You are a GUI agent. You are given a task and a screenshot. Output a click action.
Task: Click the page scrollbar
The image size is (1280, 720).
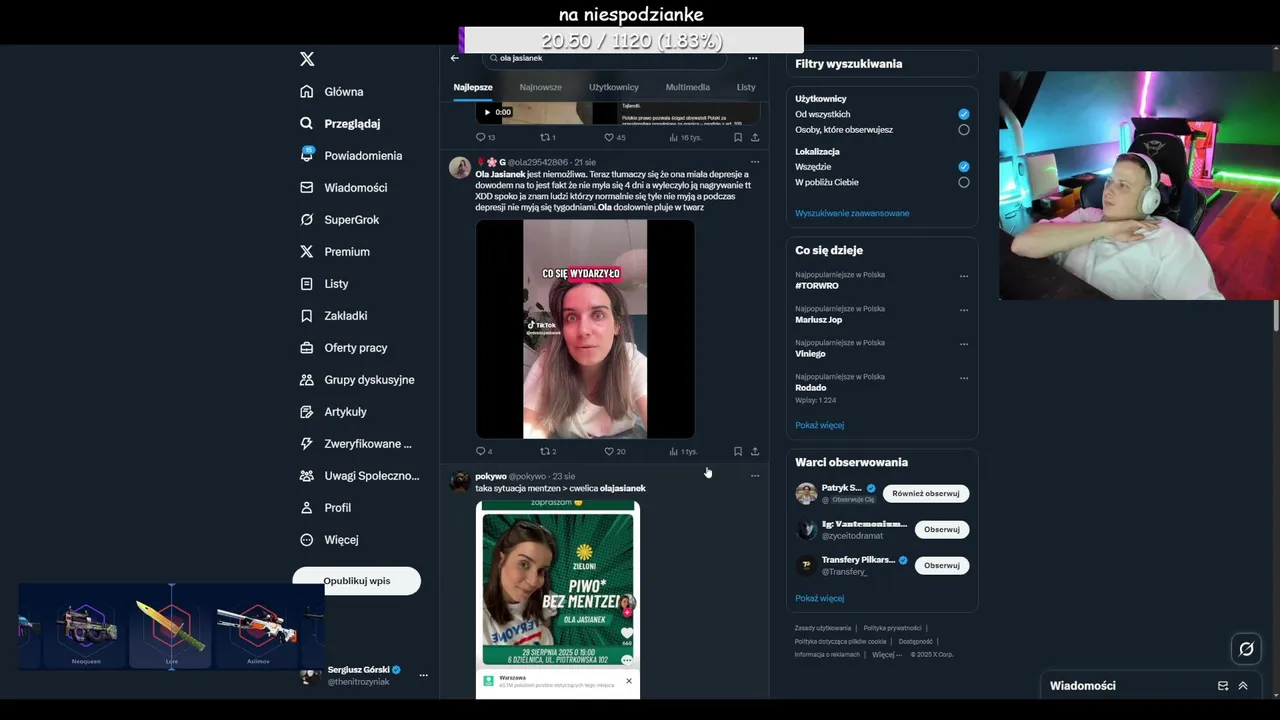(x=1276, y=314)
